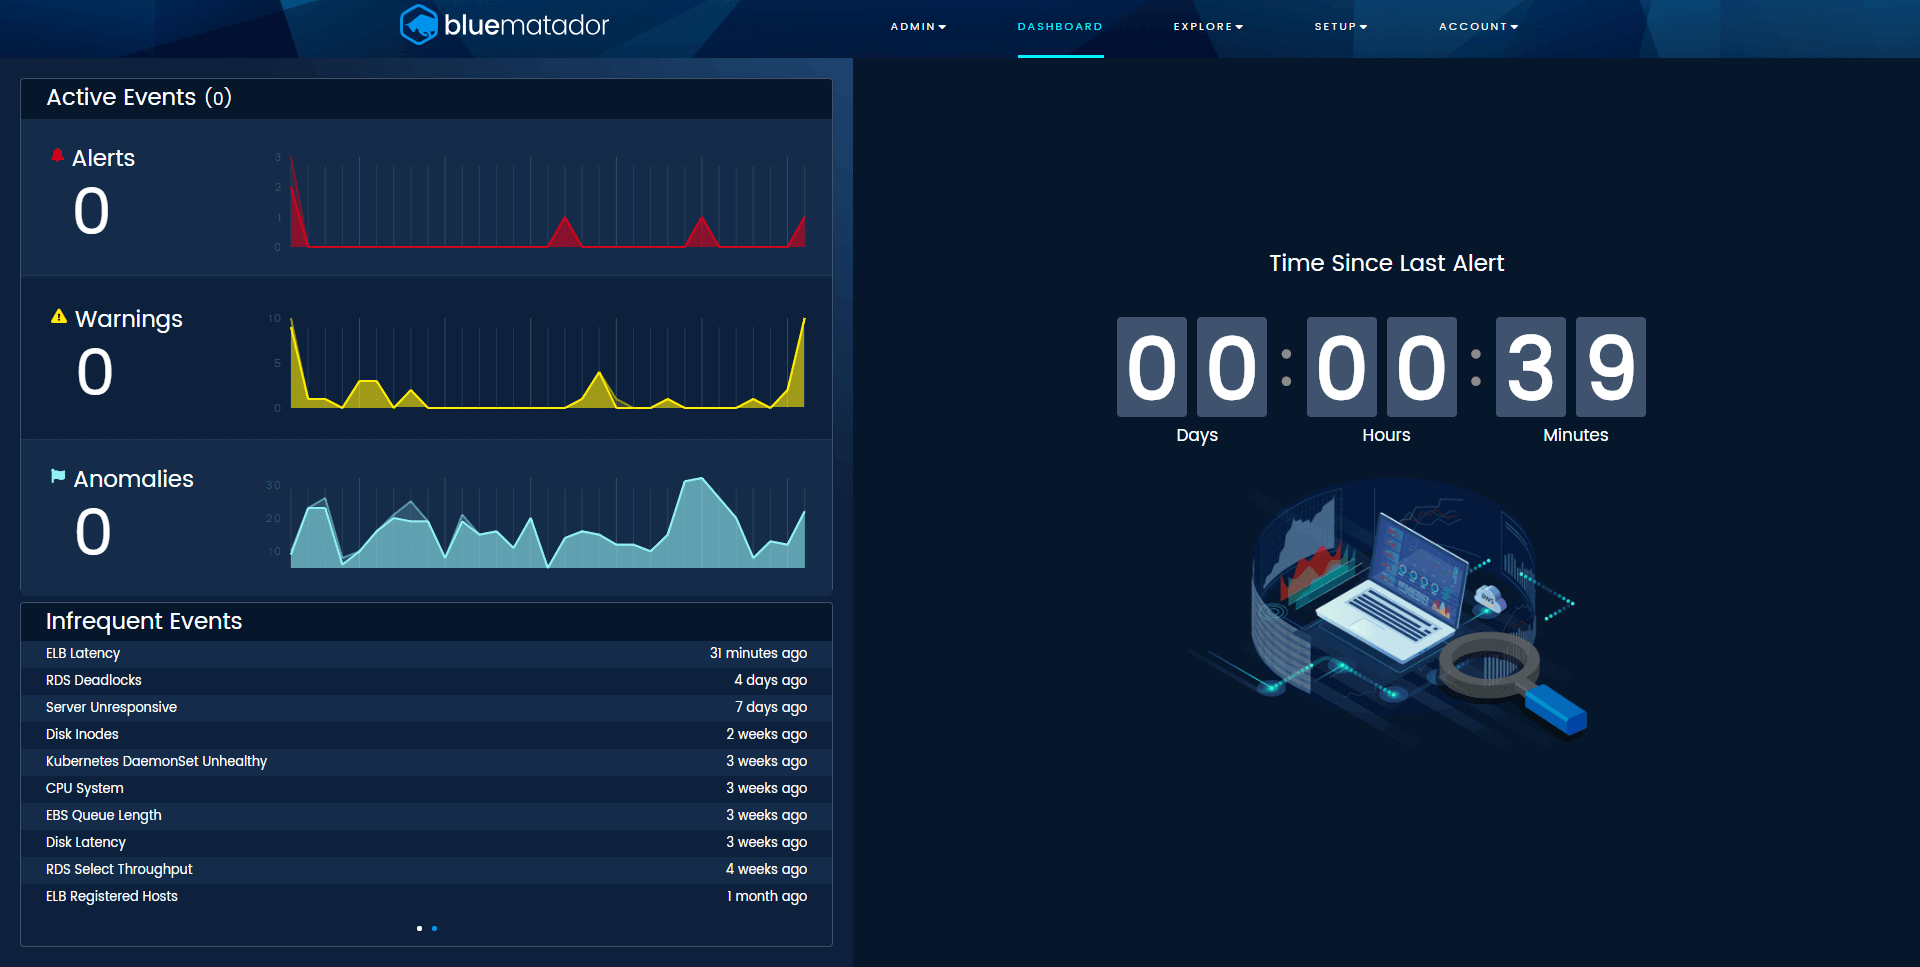
Task: Click the Anomalies flag icon
Action: pos(57,475)
